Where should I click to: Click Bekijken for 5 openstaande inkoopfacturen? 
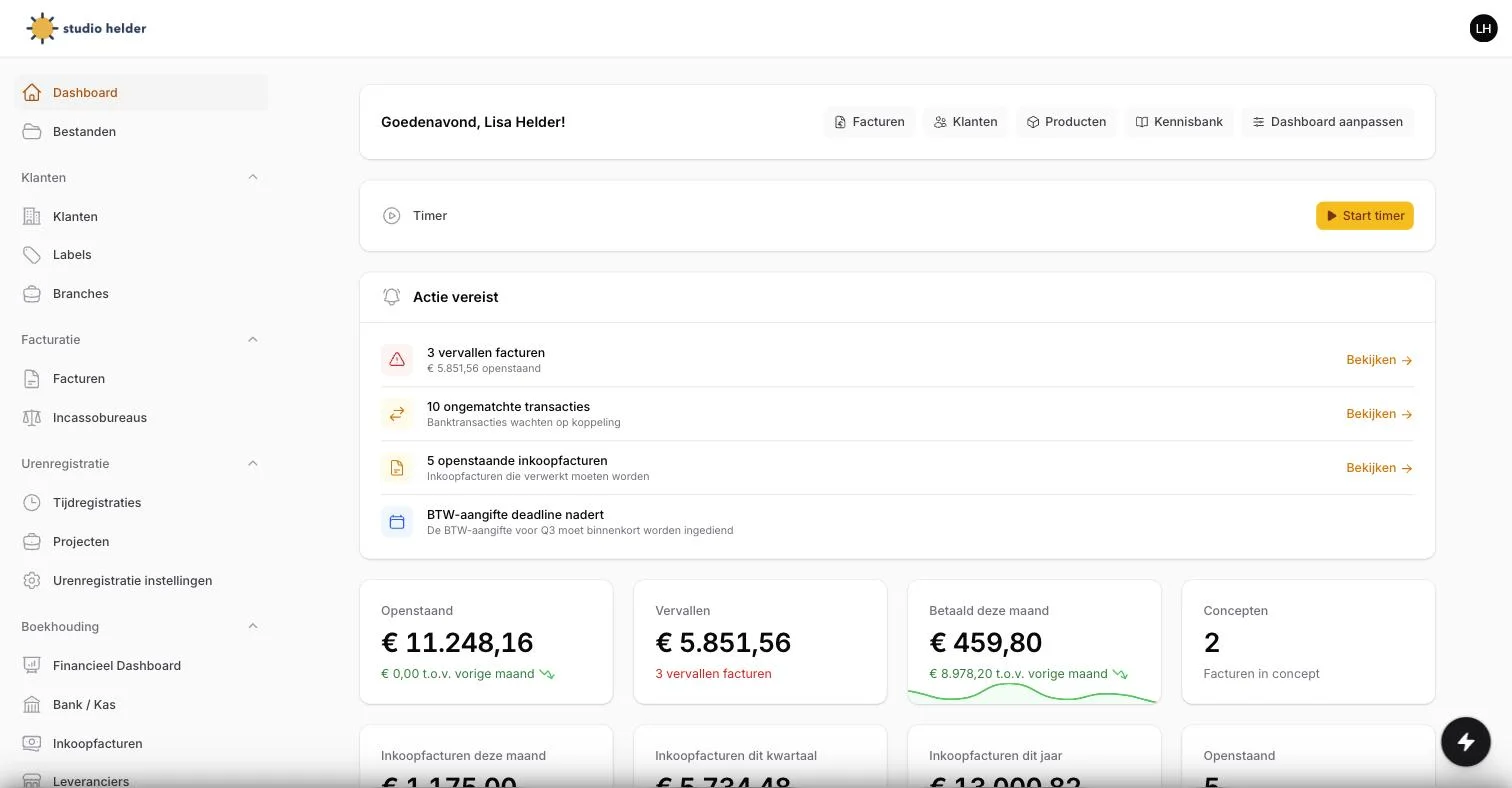pos(1379,468)
